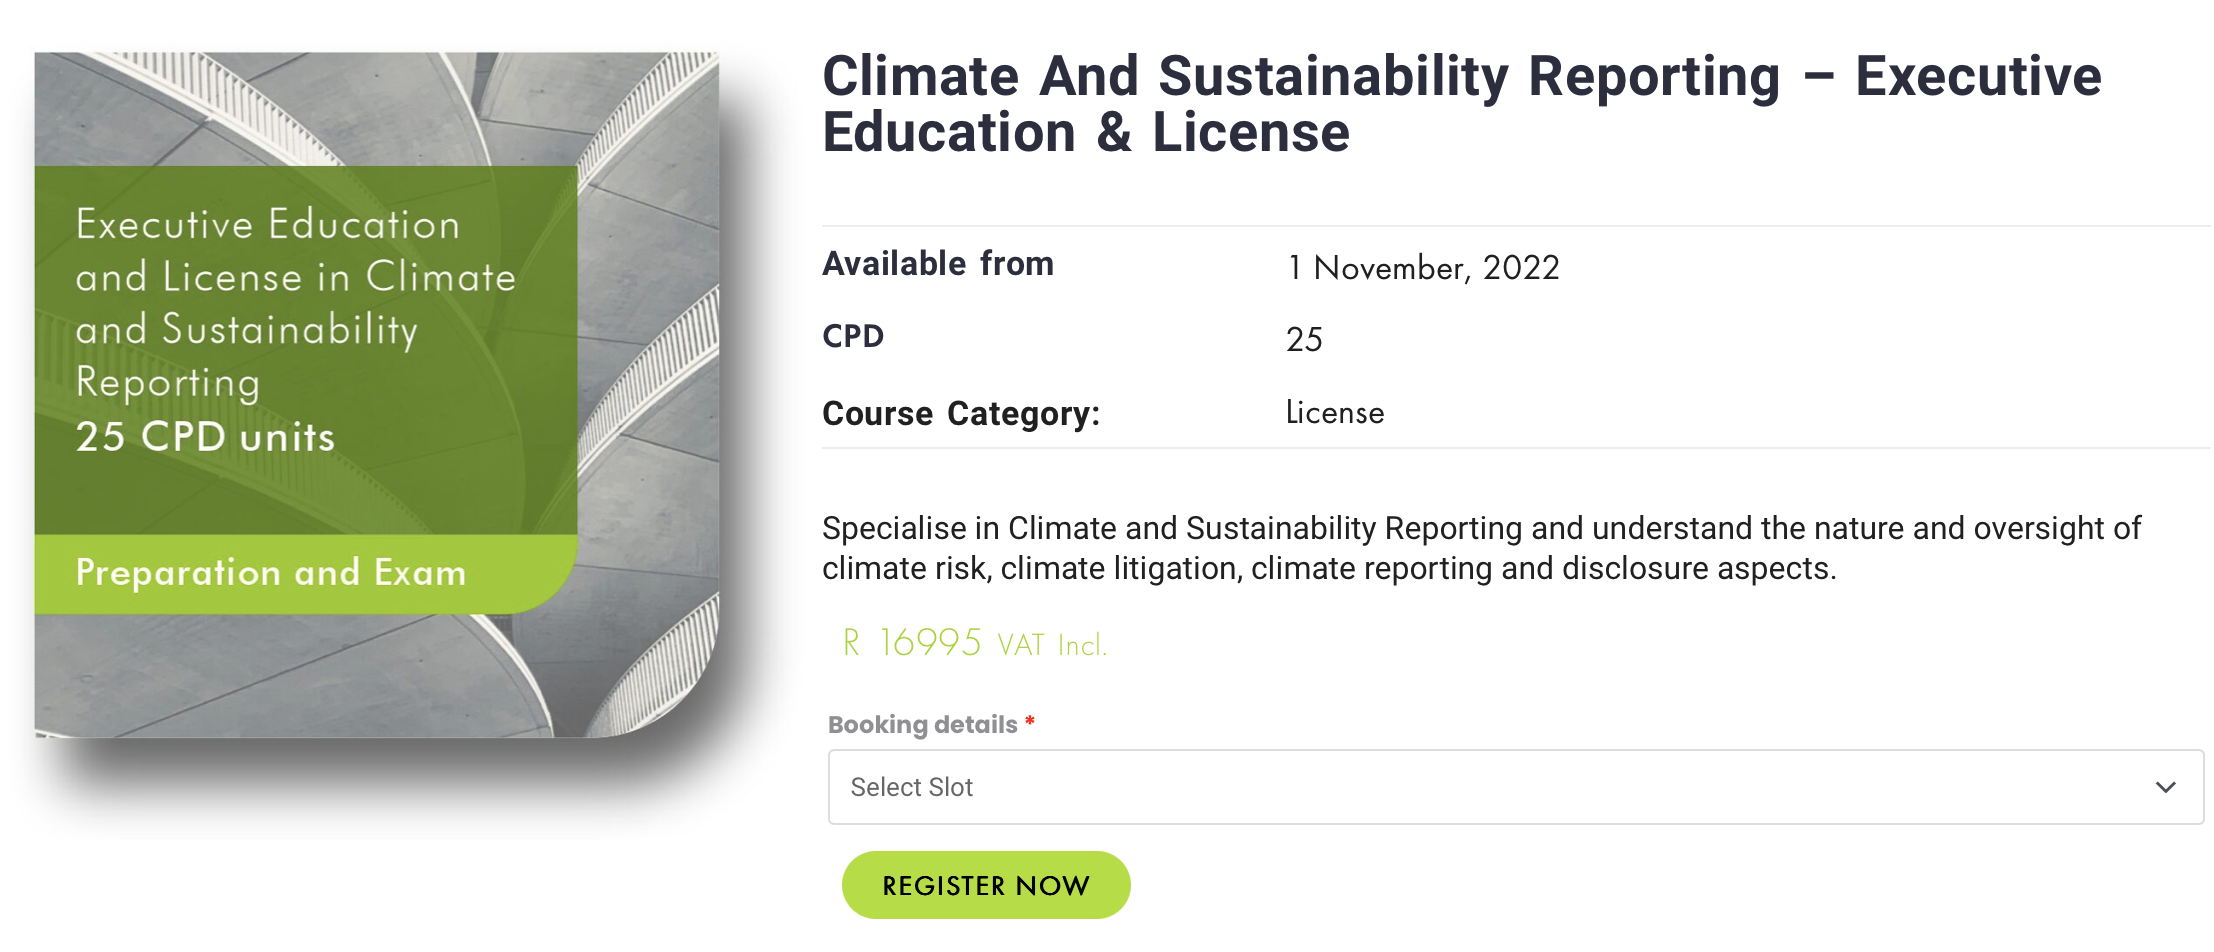Image resolution: width=2214 pixels, height=952 pixels.
Task: Click the License course category value
Action: 1335,413
